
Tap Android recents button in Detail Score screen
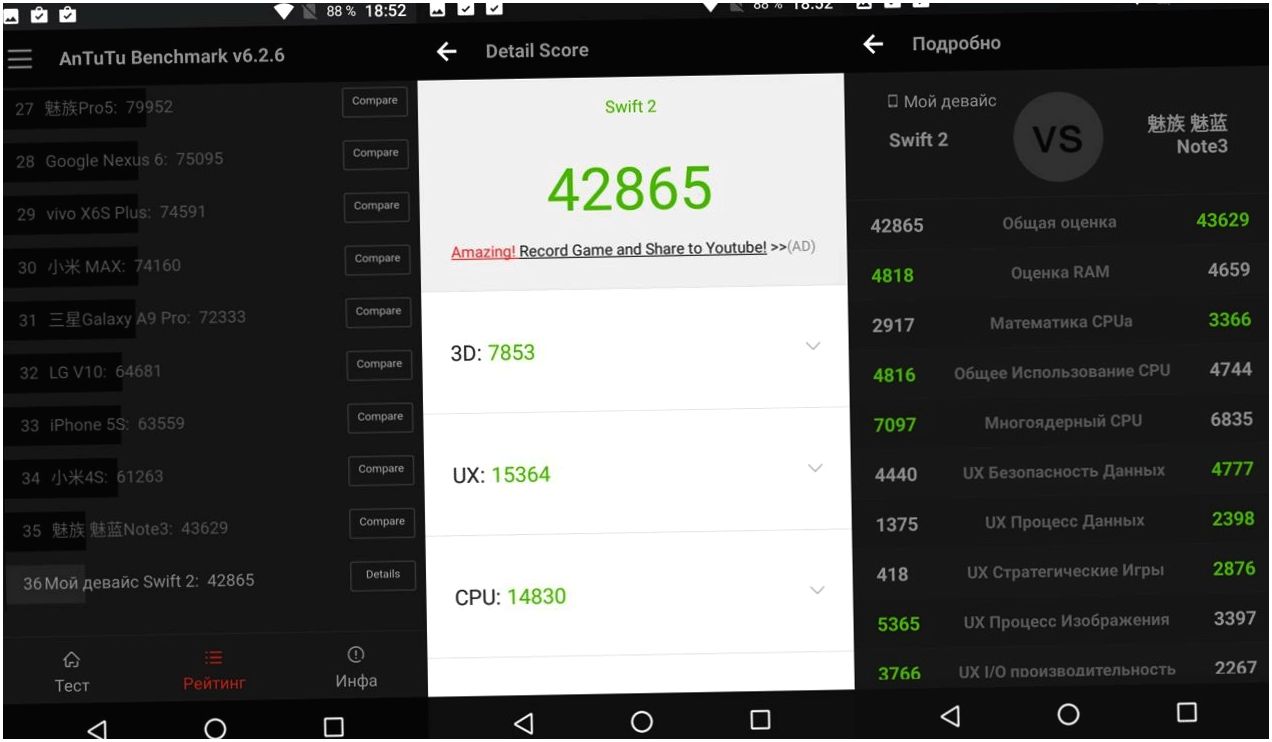761,720
